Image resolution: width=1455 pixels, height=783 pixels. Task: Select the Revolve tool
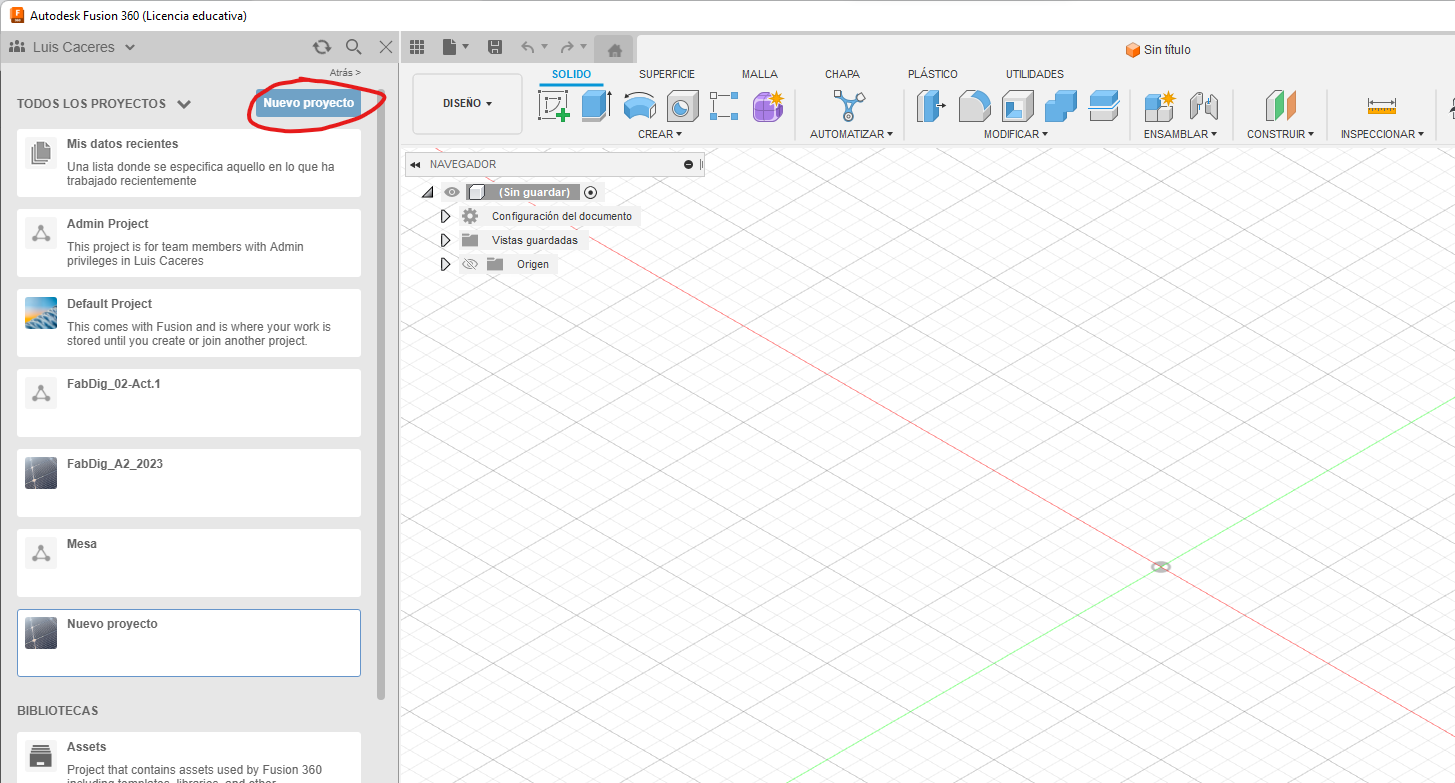[x=640, y=106]
